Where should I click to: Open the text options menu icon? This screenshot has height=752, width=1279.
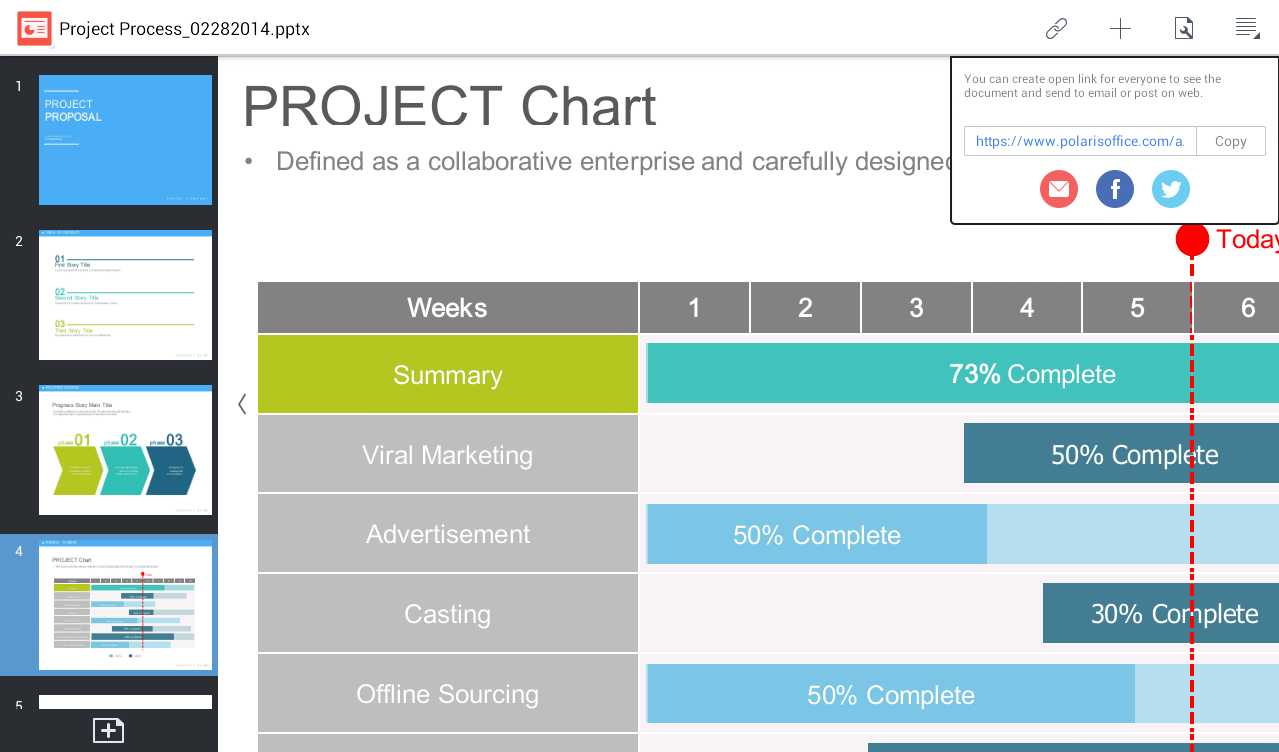(x=1246, y=28)
